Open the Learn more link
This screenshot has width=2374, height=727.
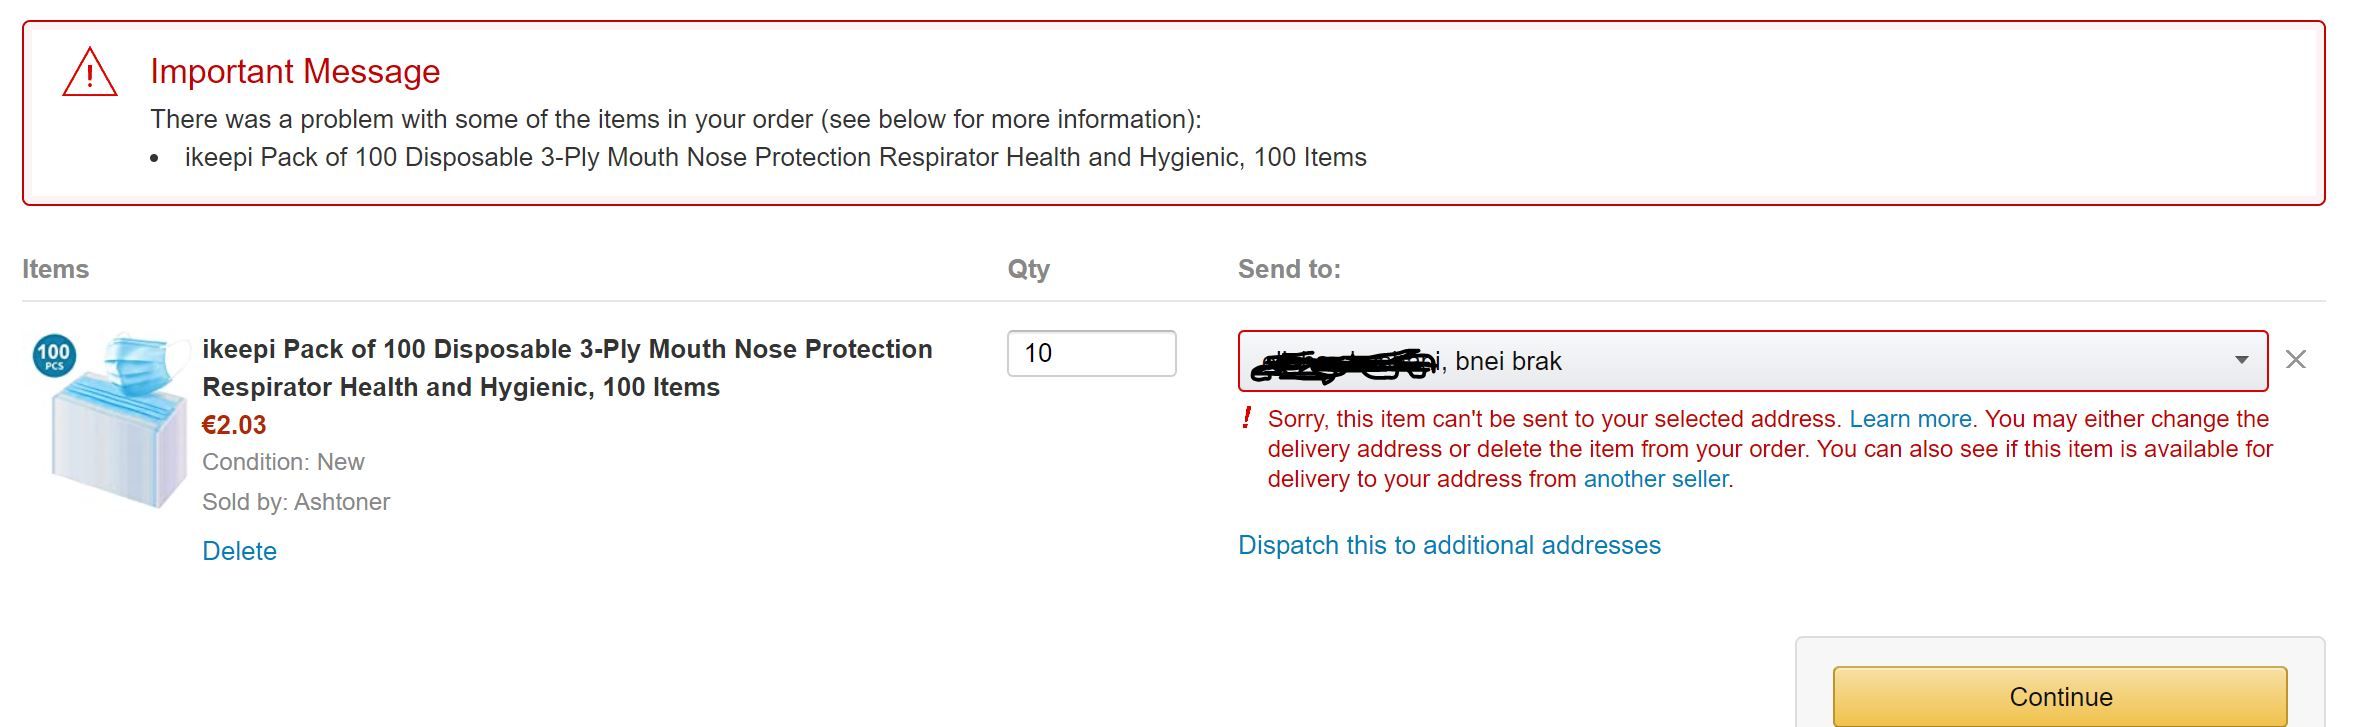pyautogui.click(x=1910, y=419)
